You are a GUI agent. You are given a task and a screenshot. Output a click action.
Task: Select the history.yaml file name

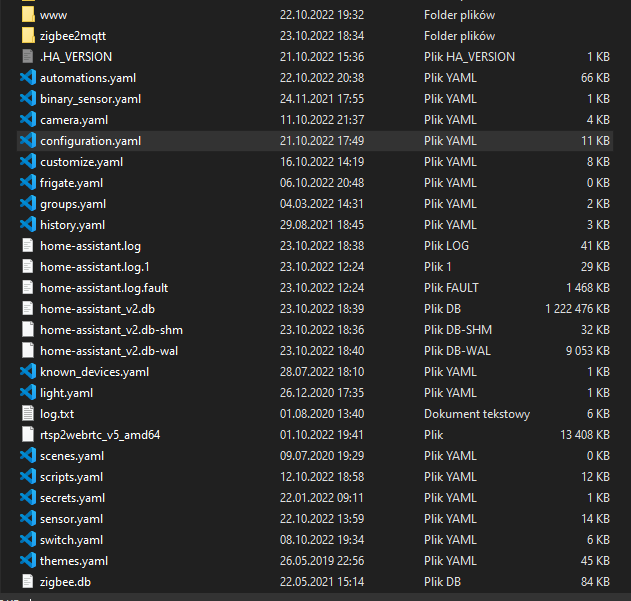point(72,225)
